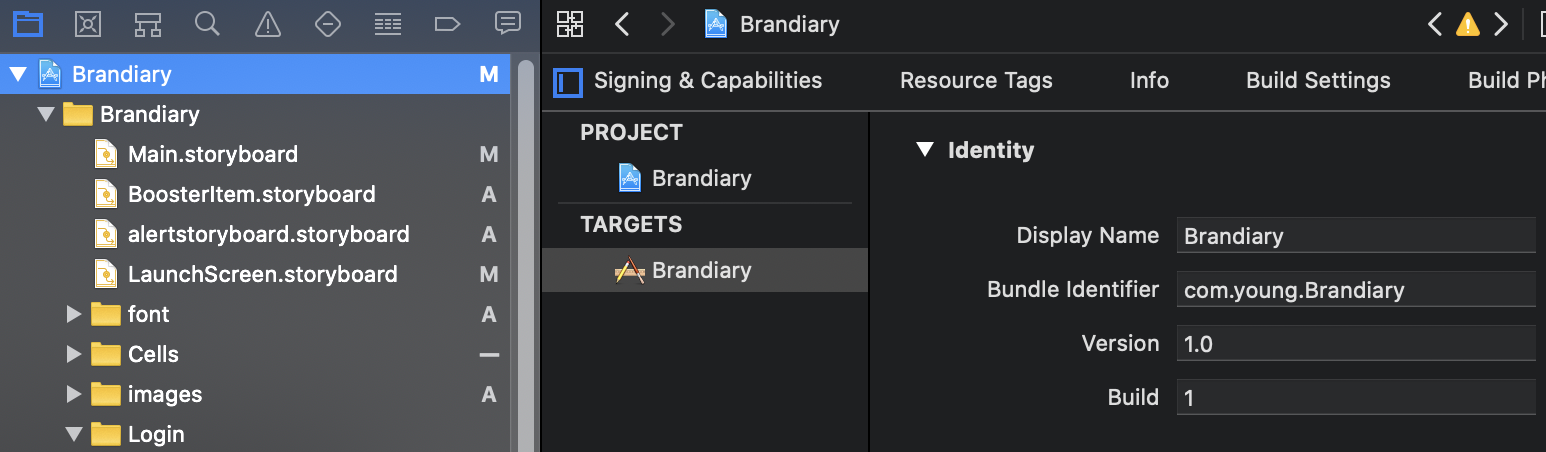1546x452 pixels.
Task: Open the Source Control navigator
Action: (x=88, y=24)
